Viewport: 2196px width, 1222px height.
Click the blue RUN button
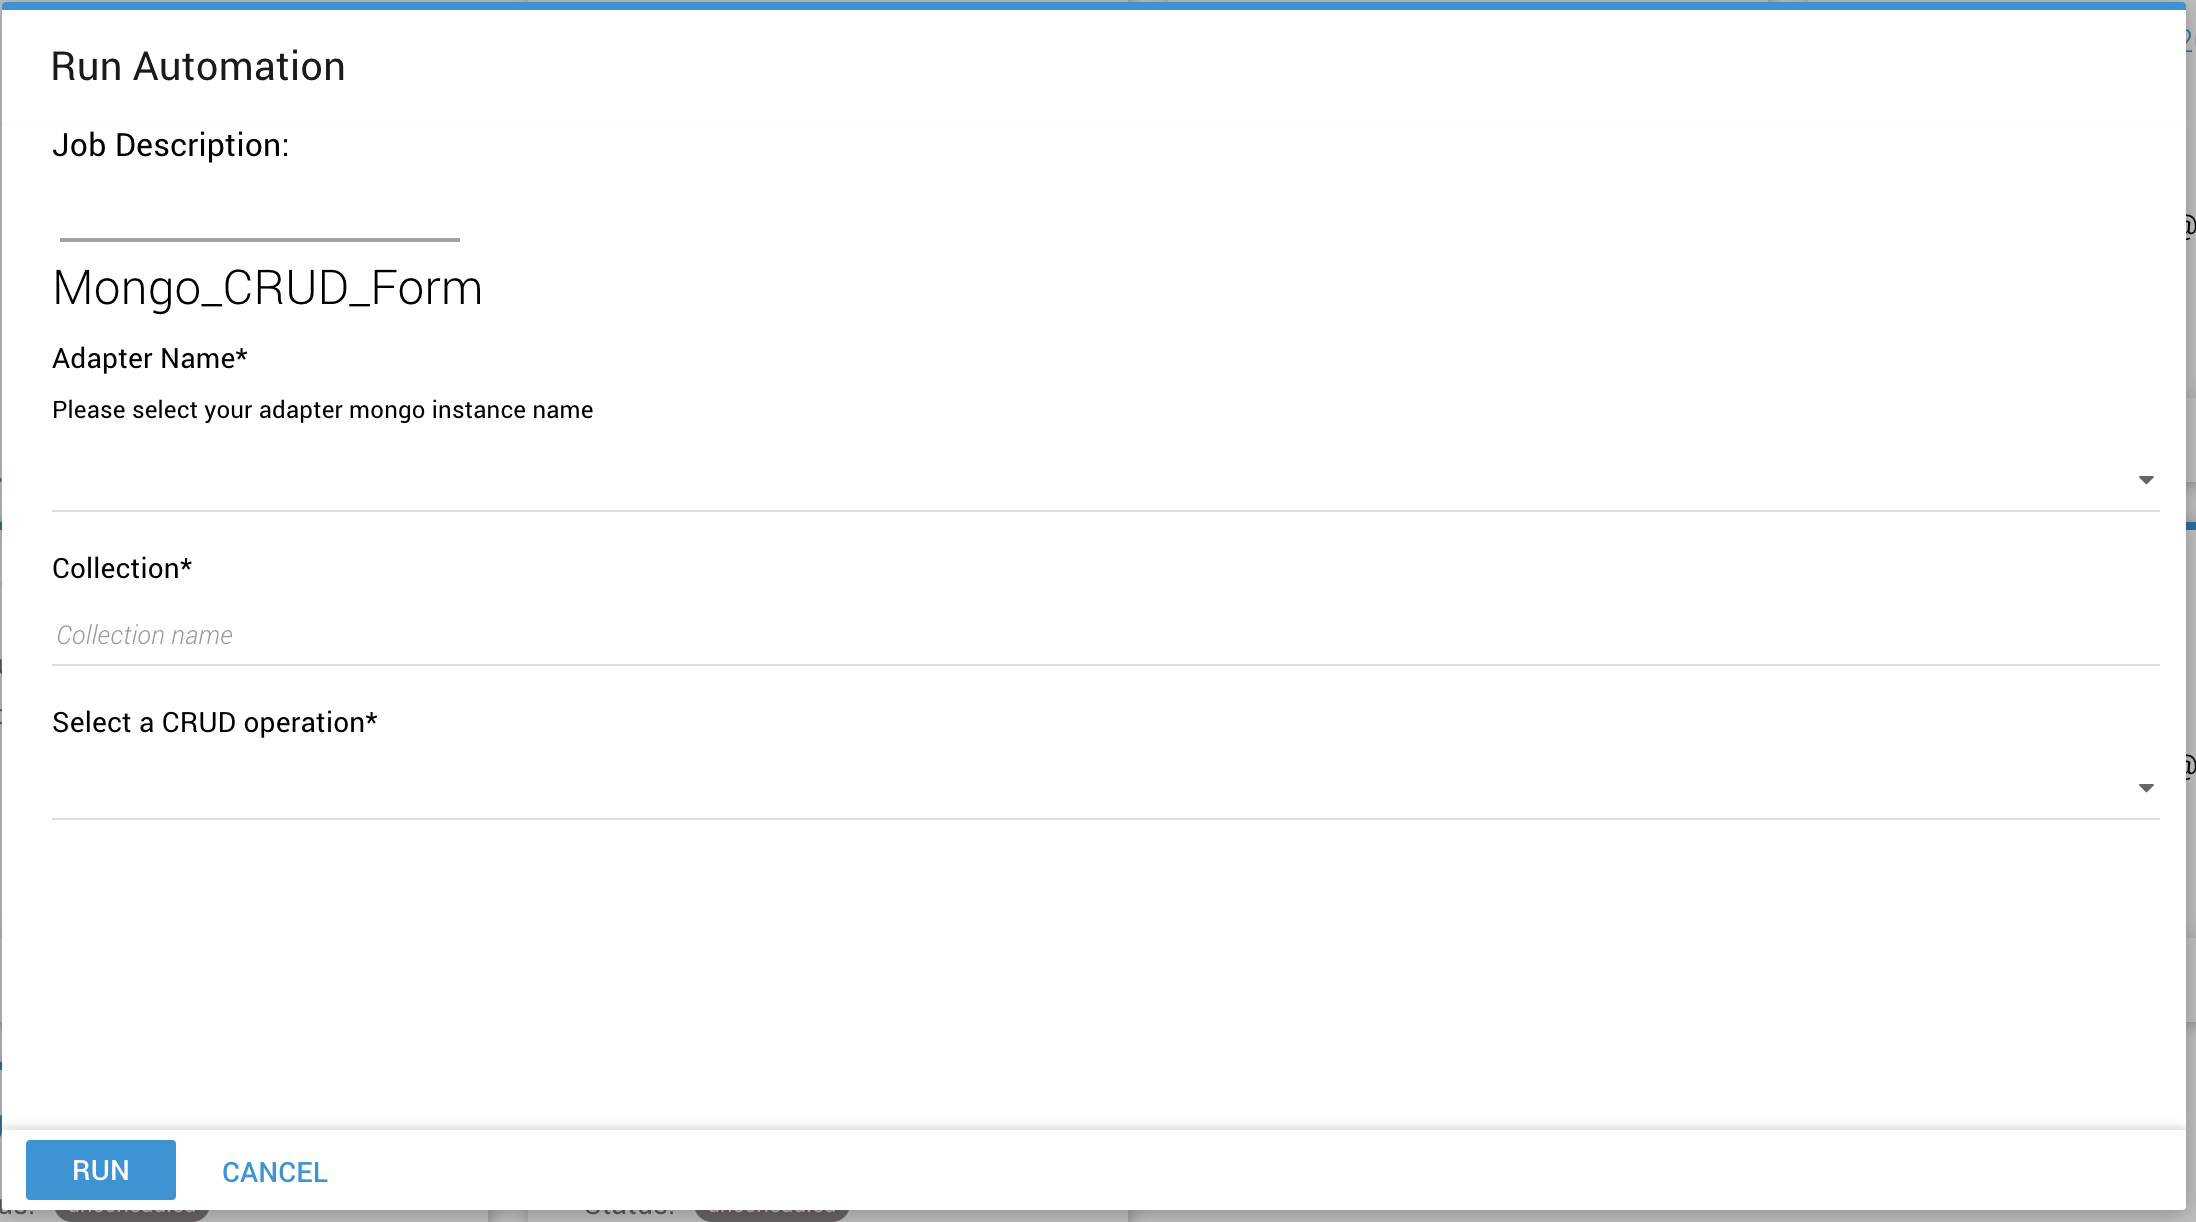(x=100, y=1169)
